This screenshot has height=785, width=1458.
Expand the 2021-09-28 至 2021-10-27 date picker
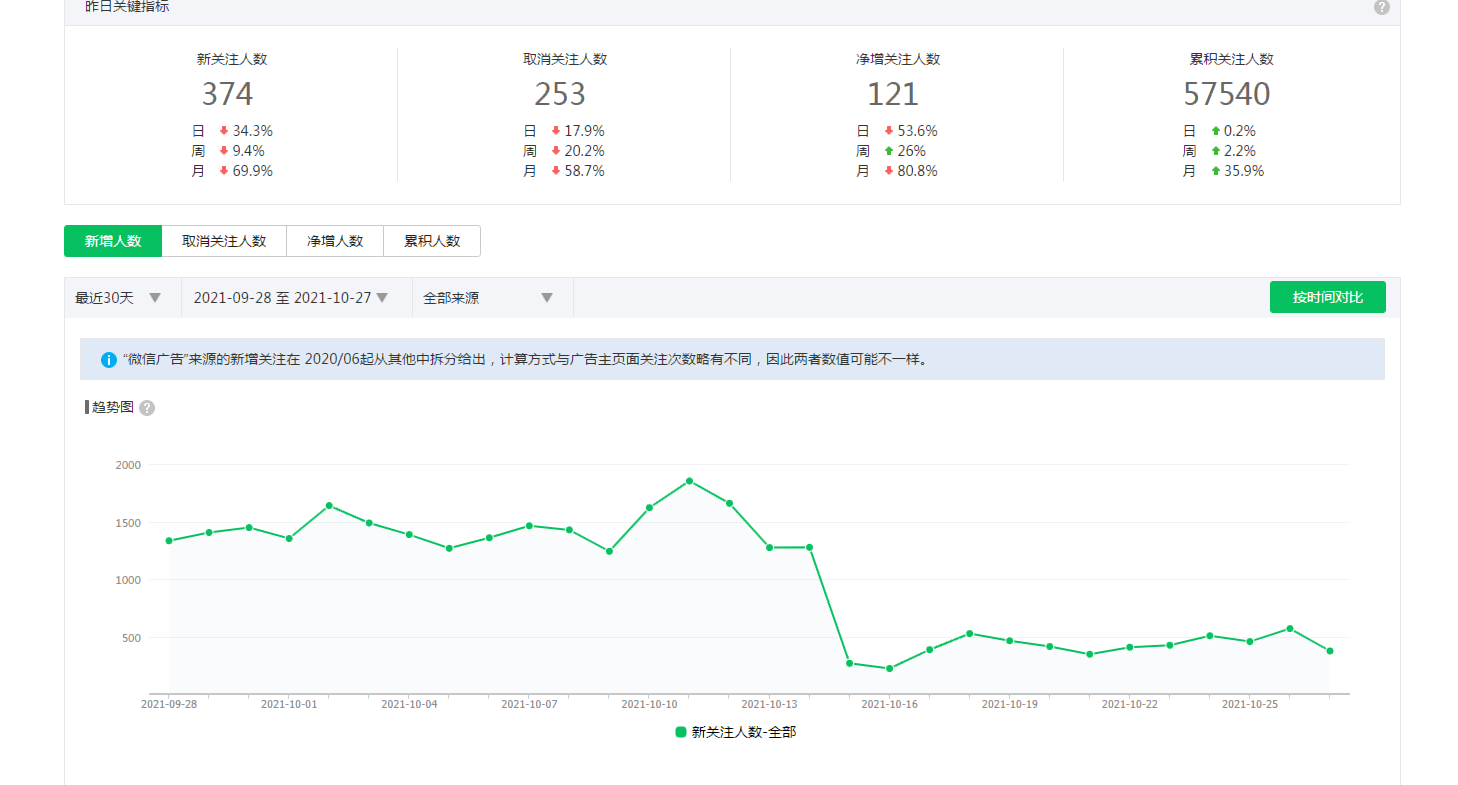click(x=291, y=298)
